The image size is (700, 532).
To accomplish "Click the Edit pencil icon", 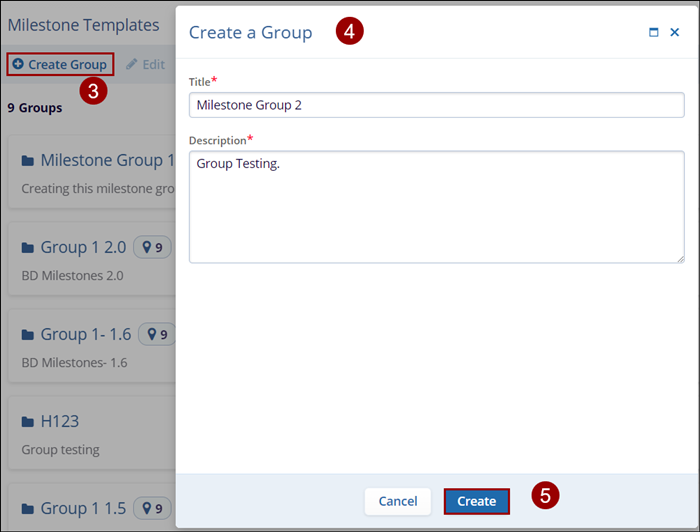I will 132,64.
